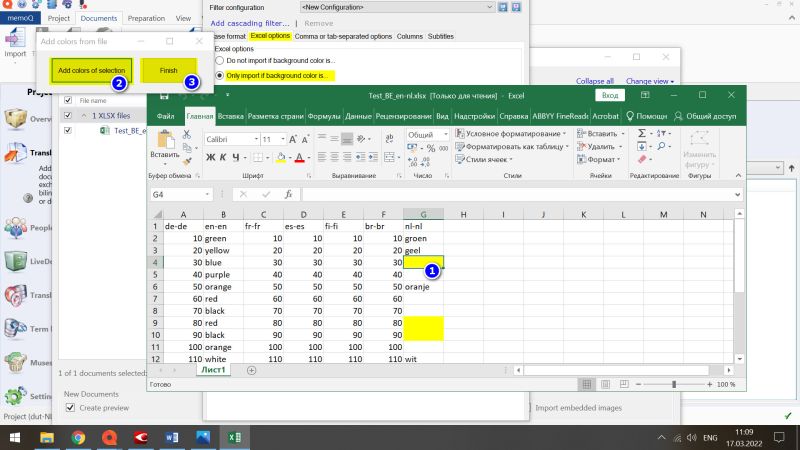Image resolution: width=800 pixels, height=450 pixels.
Task: Switch to Page Layout view icon
Action: pyautogui.click(x=605, y=384)
